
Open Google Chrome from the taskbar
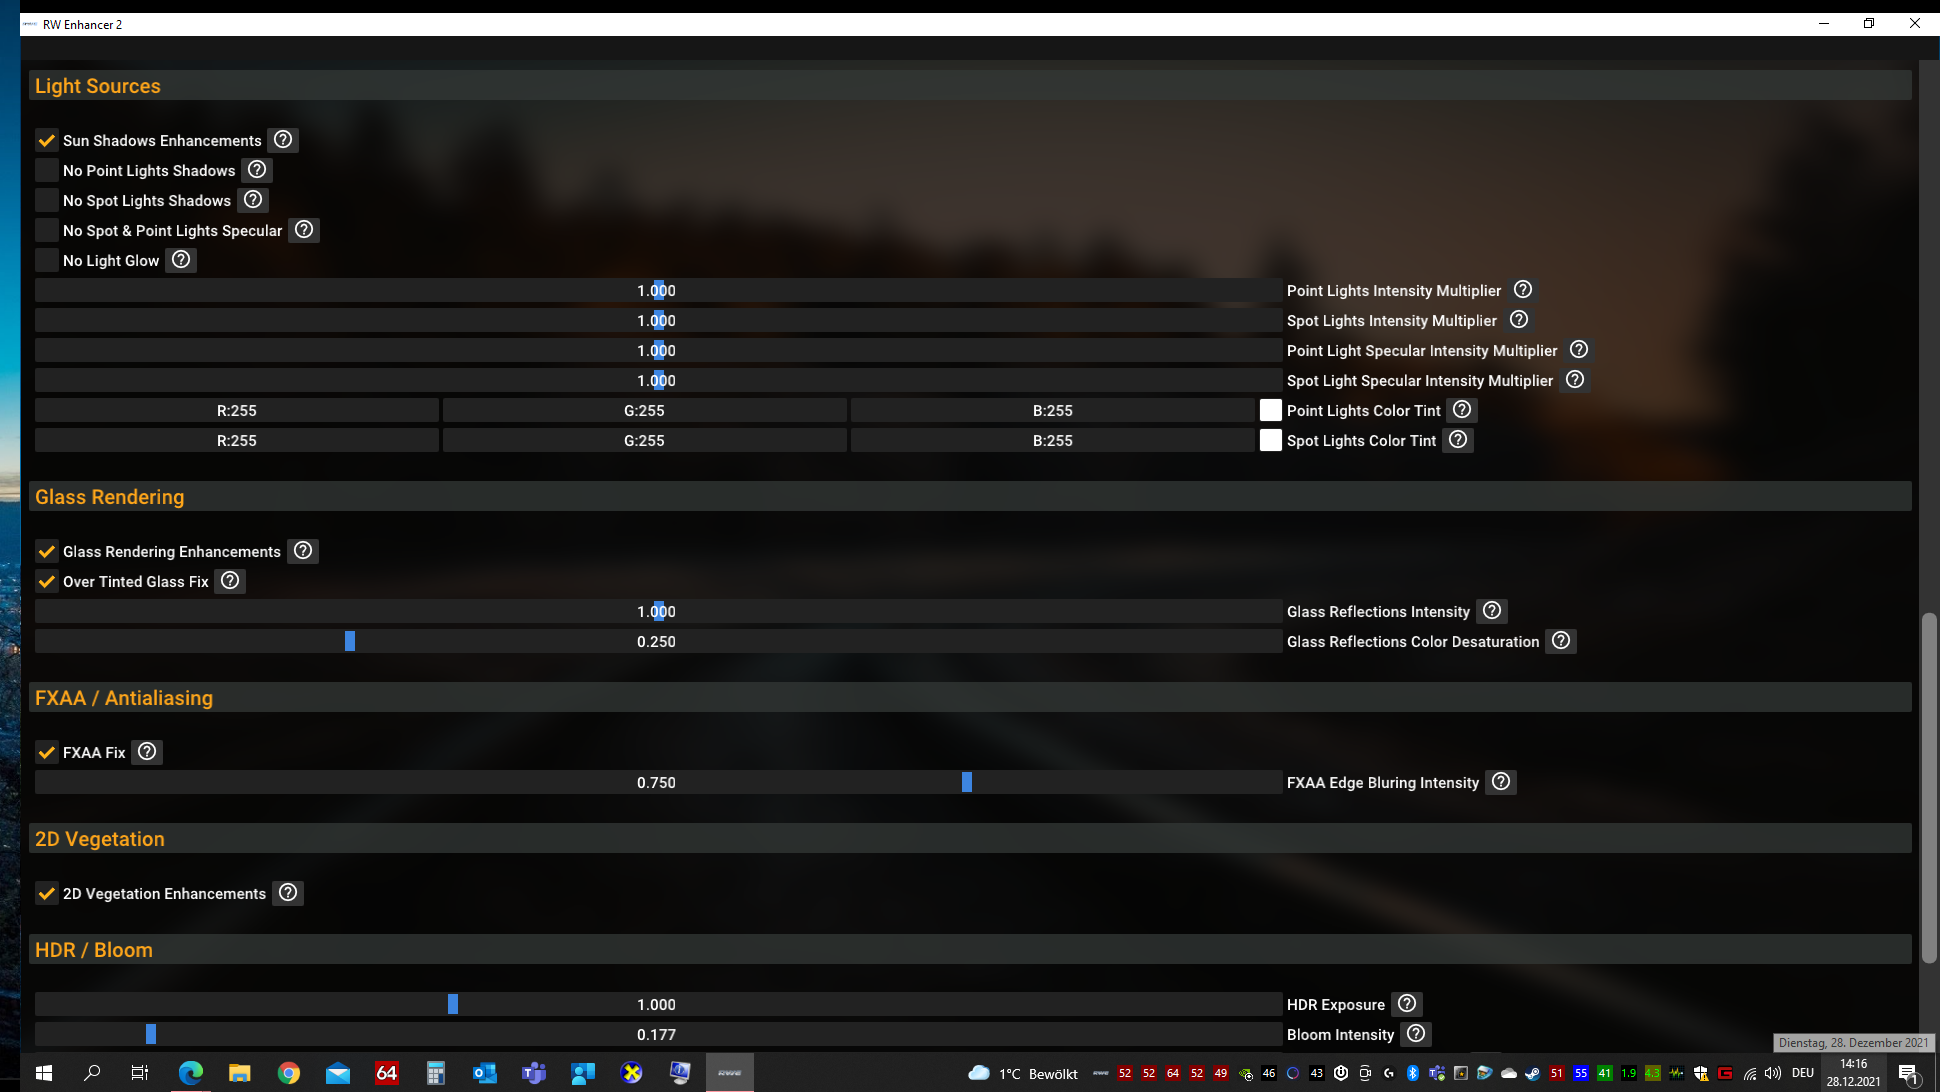(289, 1073)
